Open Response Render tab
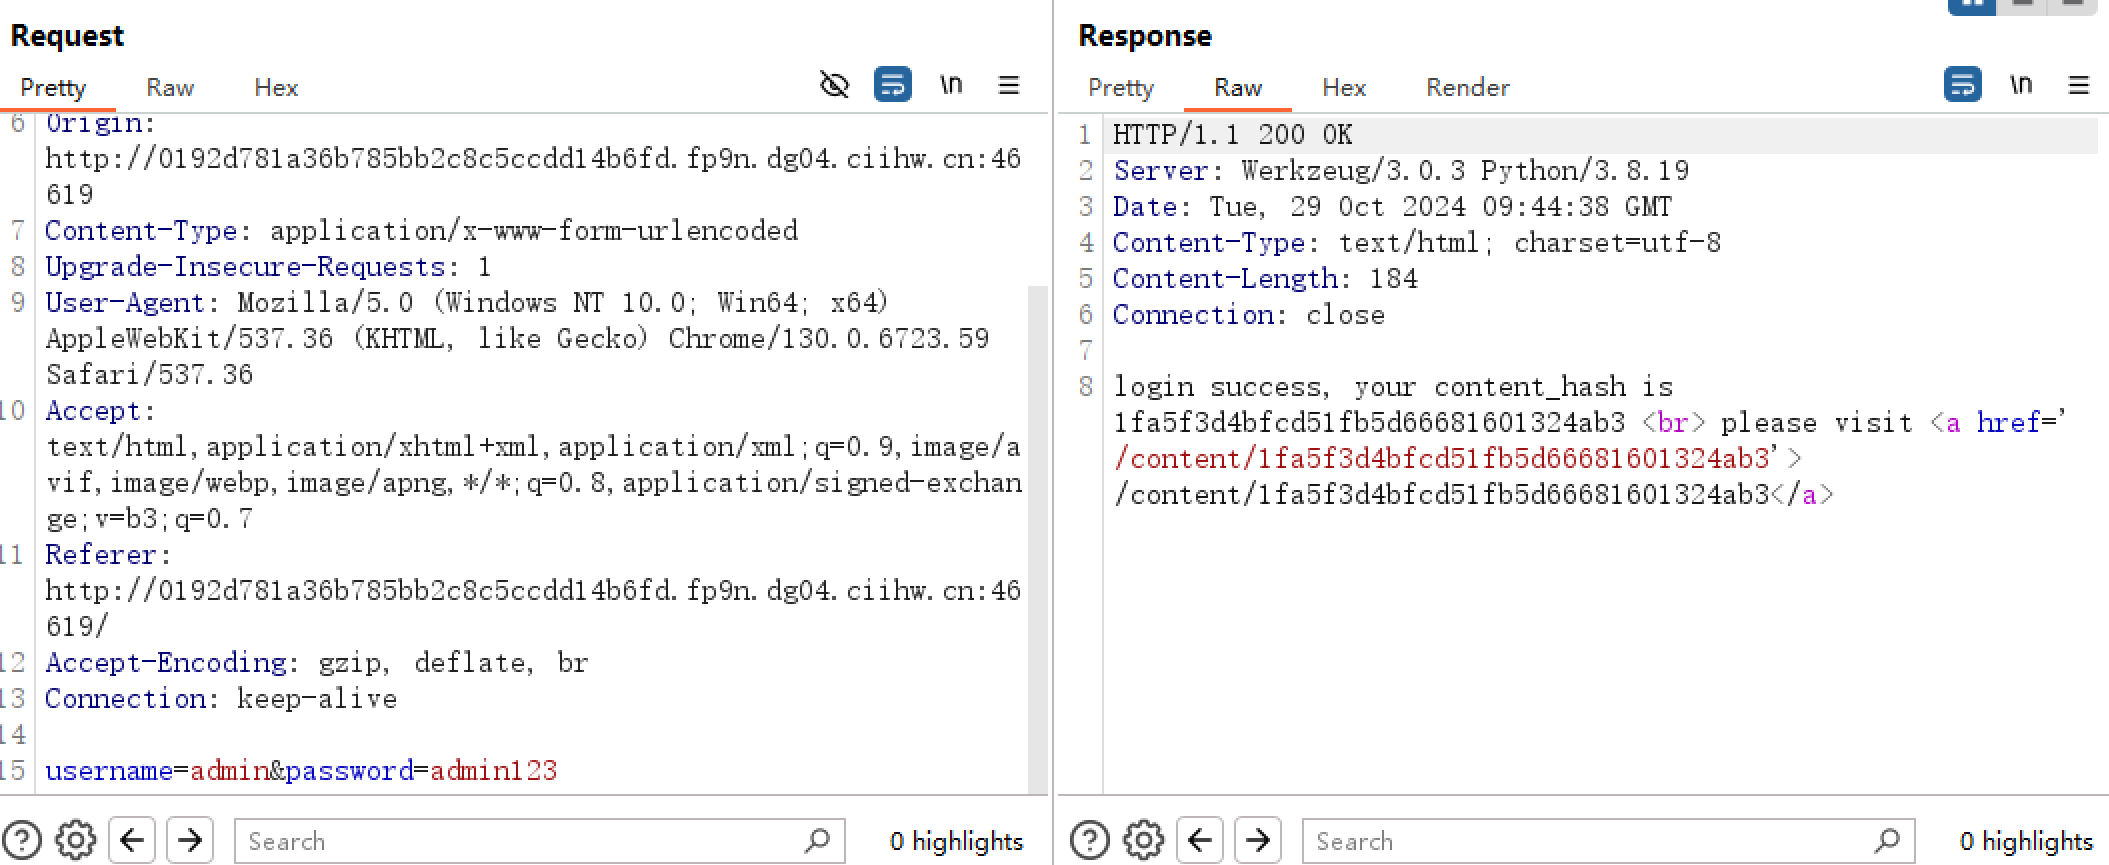The image size is (2109, 865). [x=1468, y=88]
